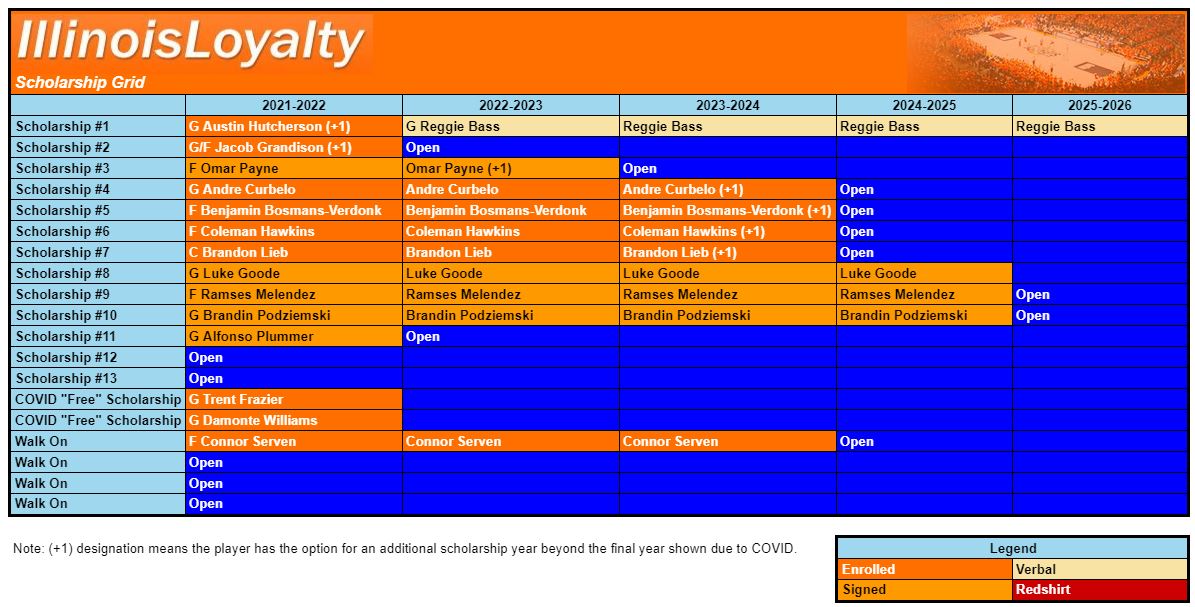Image resolution: width=1195 pixels, height=607 pixels.
Task: Click G Andre Curbelo cell
Action: click(294, 189)
